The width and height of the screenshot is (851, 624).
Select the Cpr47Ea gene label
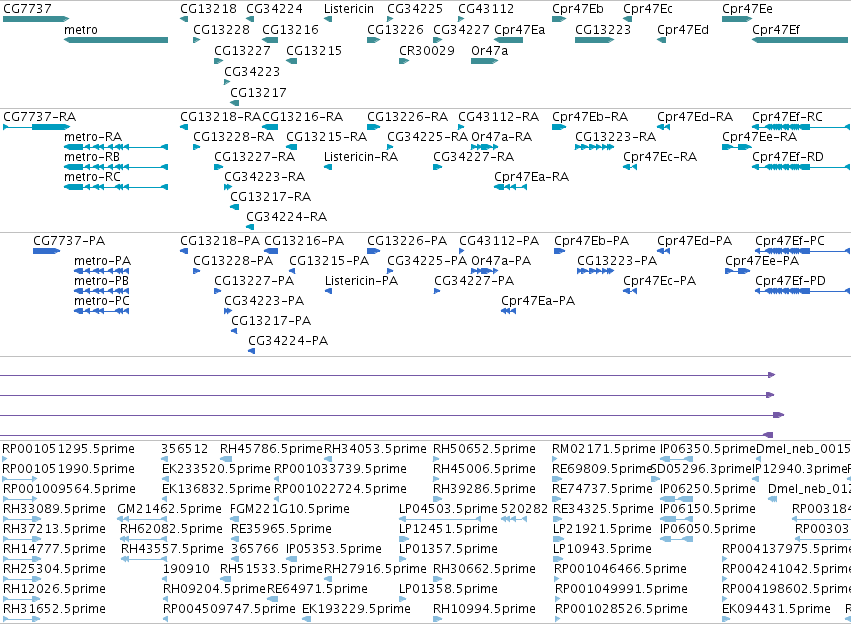click(519, 30)
